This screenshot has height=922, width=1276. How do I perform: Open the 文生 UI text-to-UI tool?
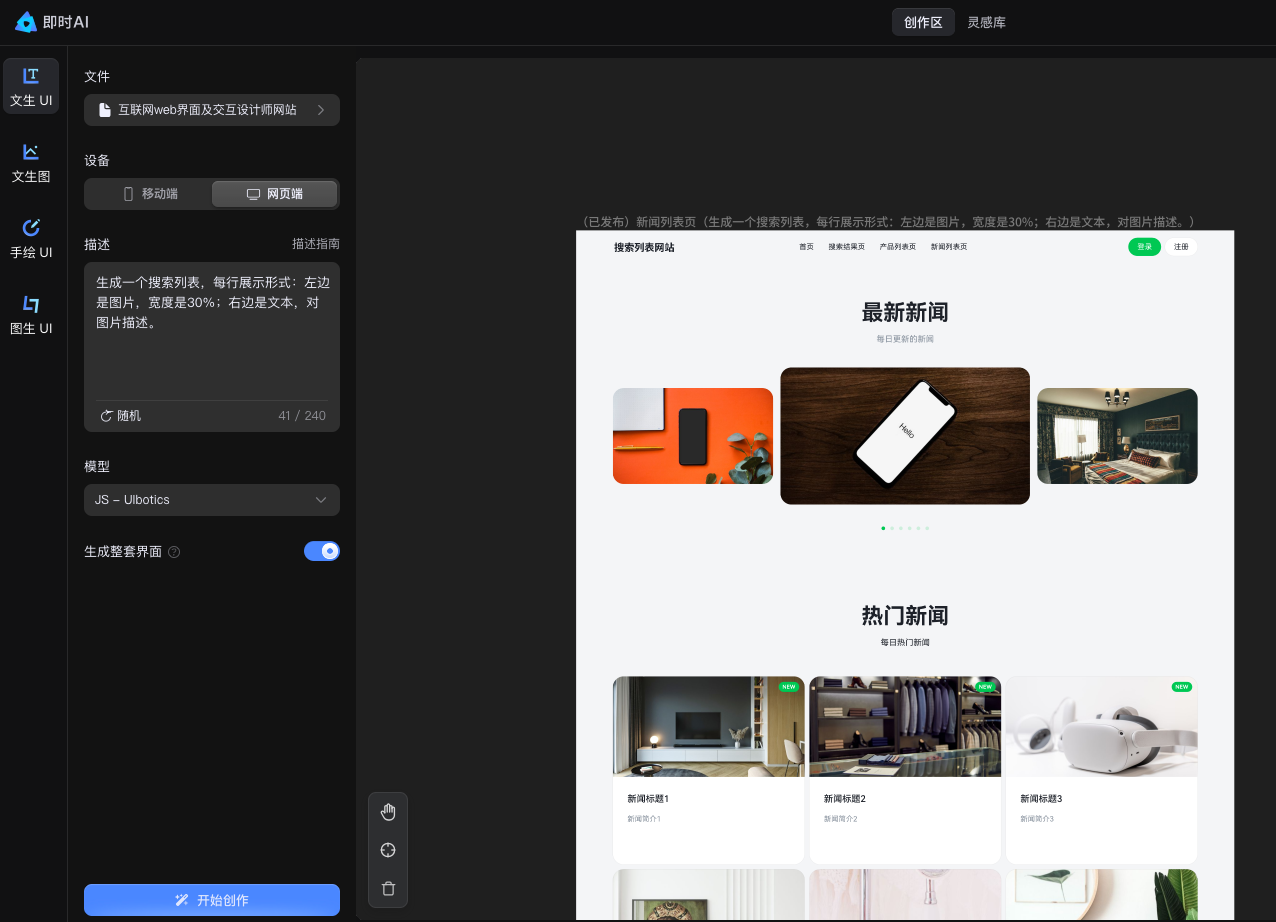point(31,87)
